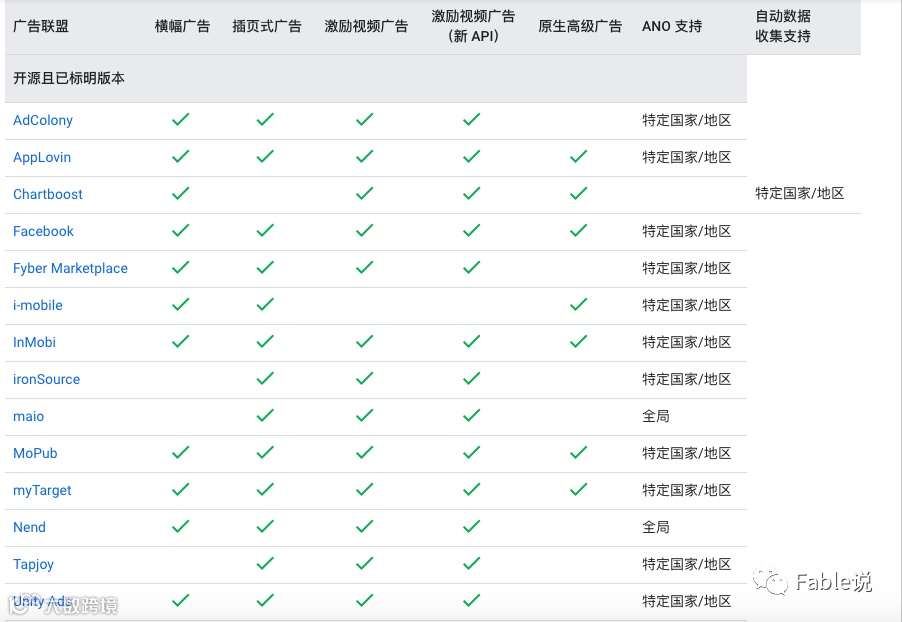Click Facebook's 插页式广告 checkmark
The height and width of the screenshot is (622, 902).
[x=265, y=231]
